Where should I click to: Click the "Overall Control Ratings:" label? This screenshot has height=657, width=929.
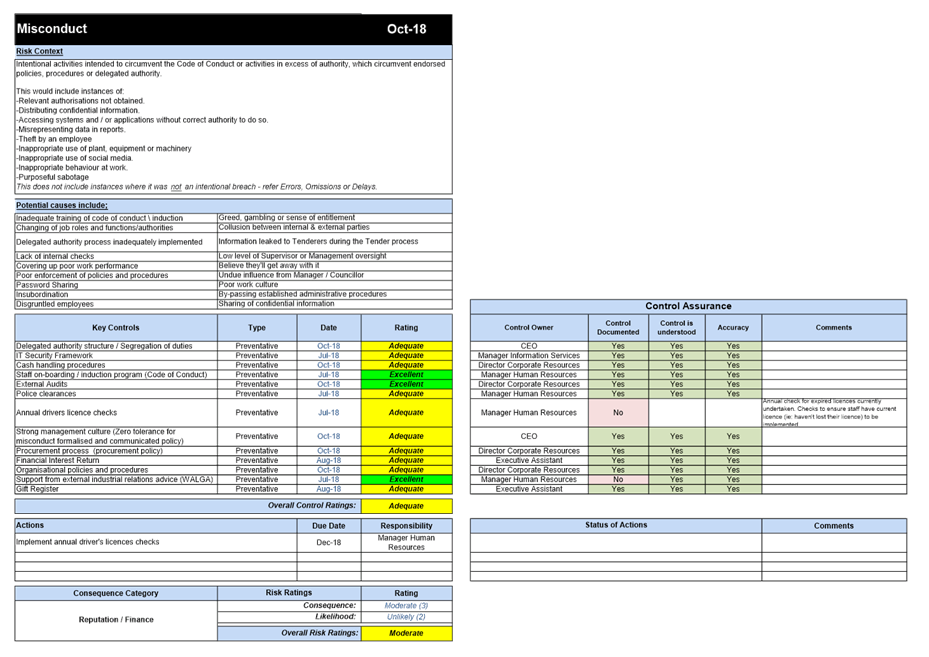tap(312, 505)
